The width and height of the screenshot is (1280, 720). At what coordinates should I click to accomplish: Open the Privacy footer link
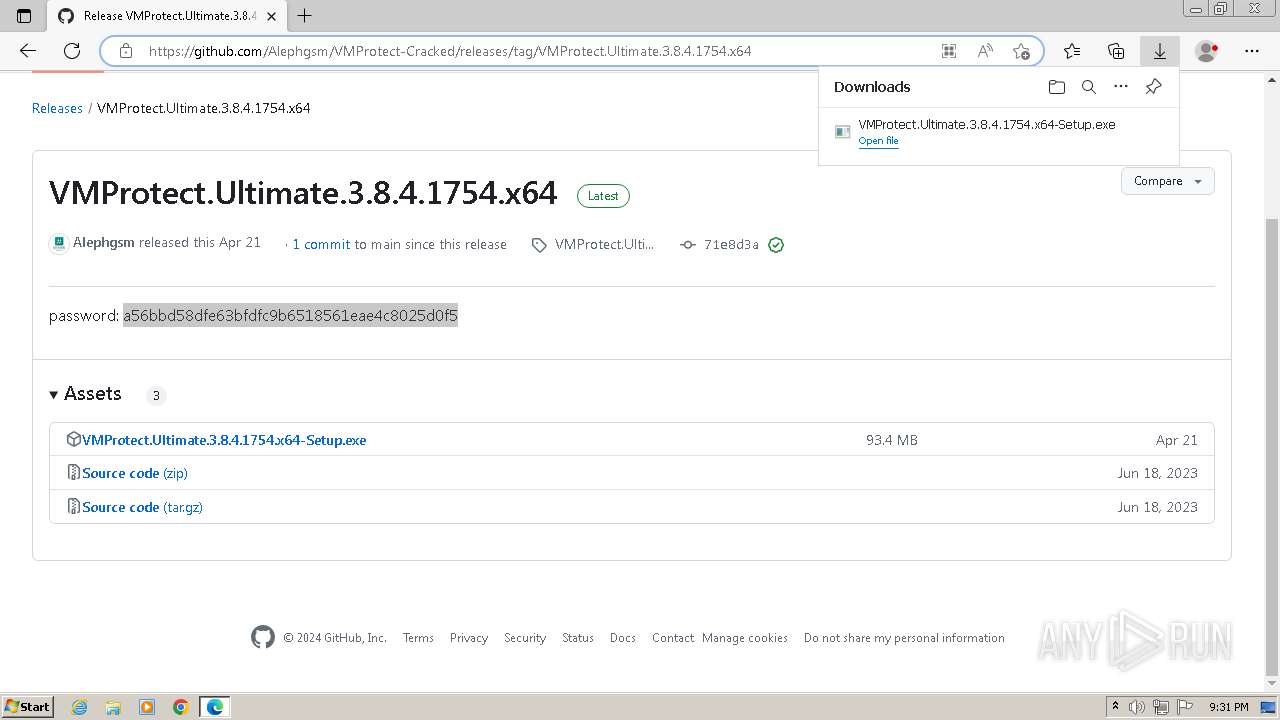pos(469,638)
